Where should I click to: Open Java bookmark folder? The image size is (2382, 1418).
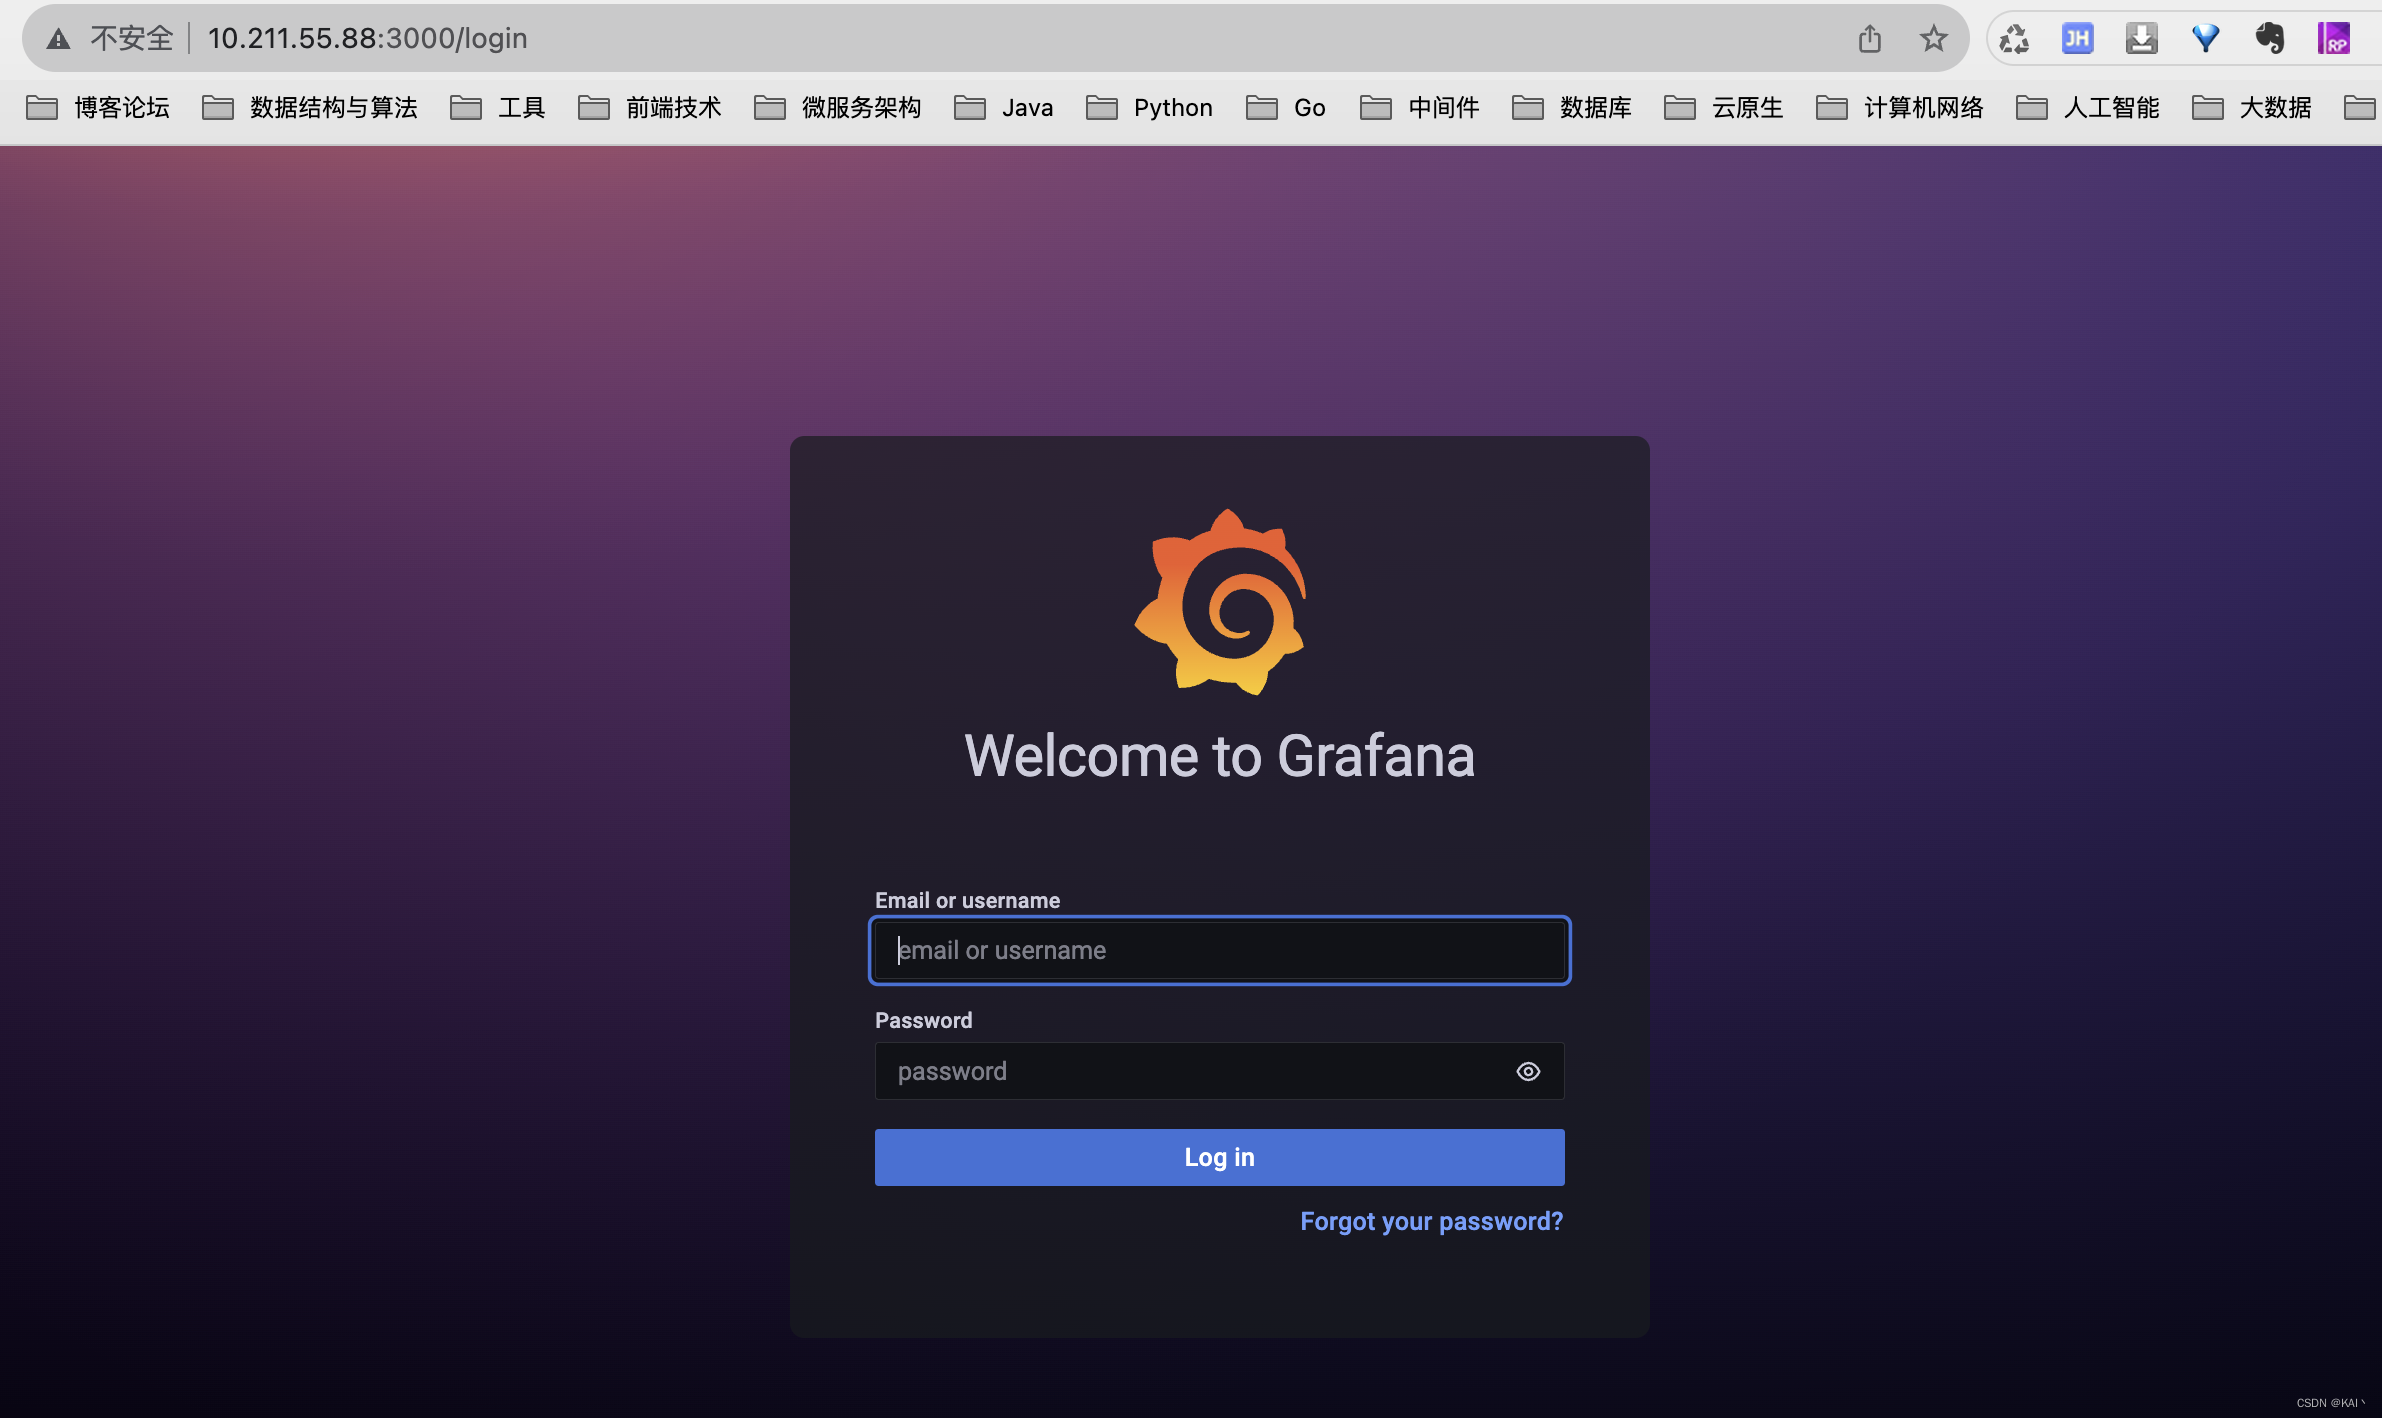(1004, 107)
